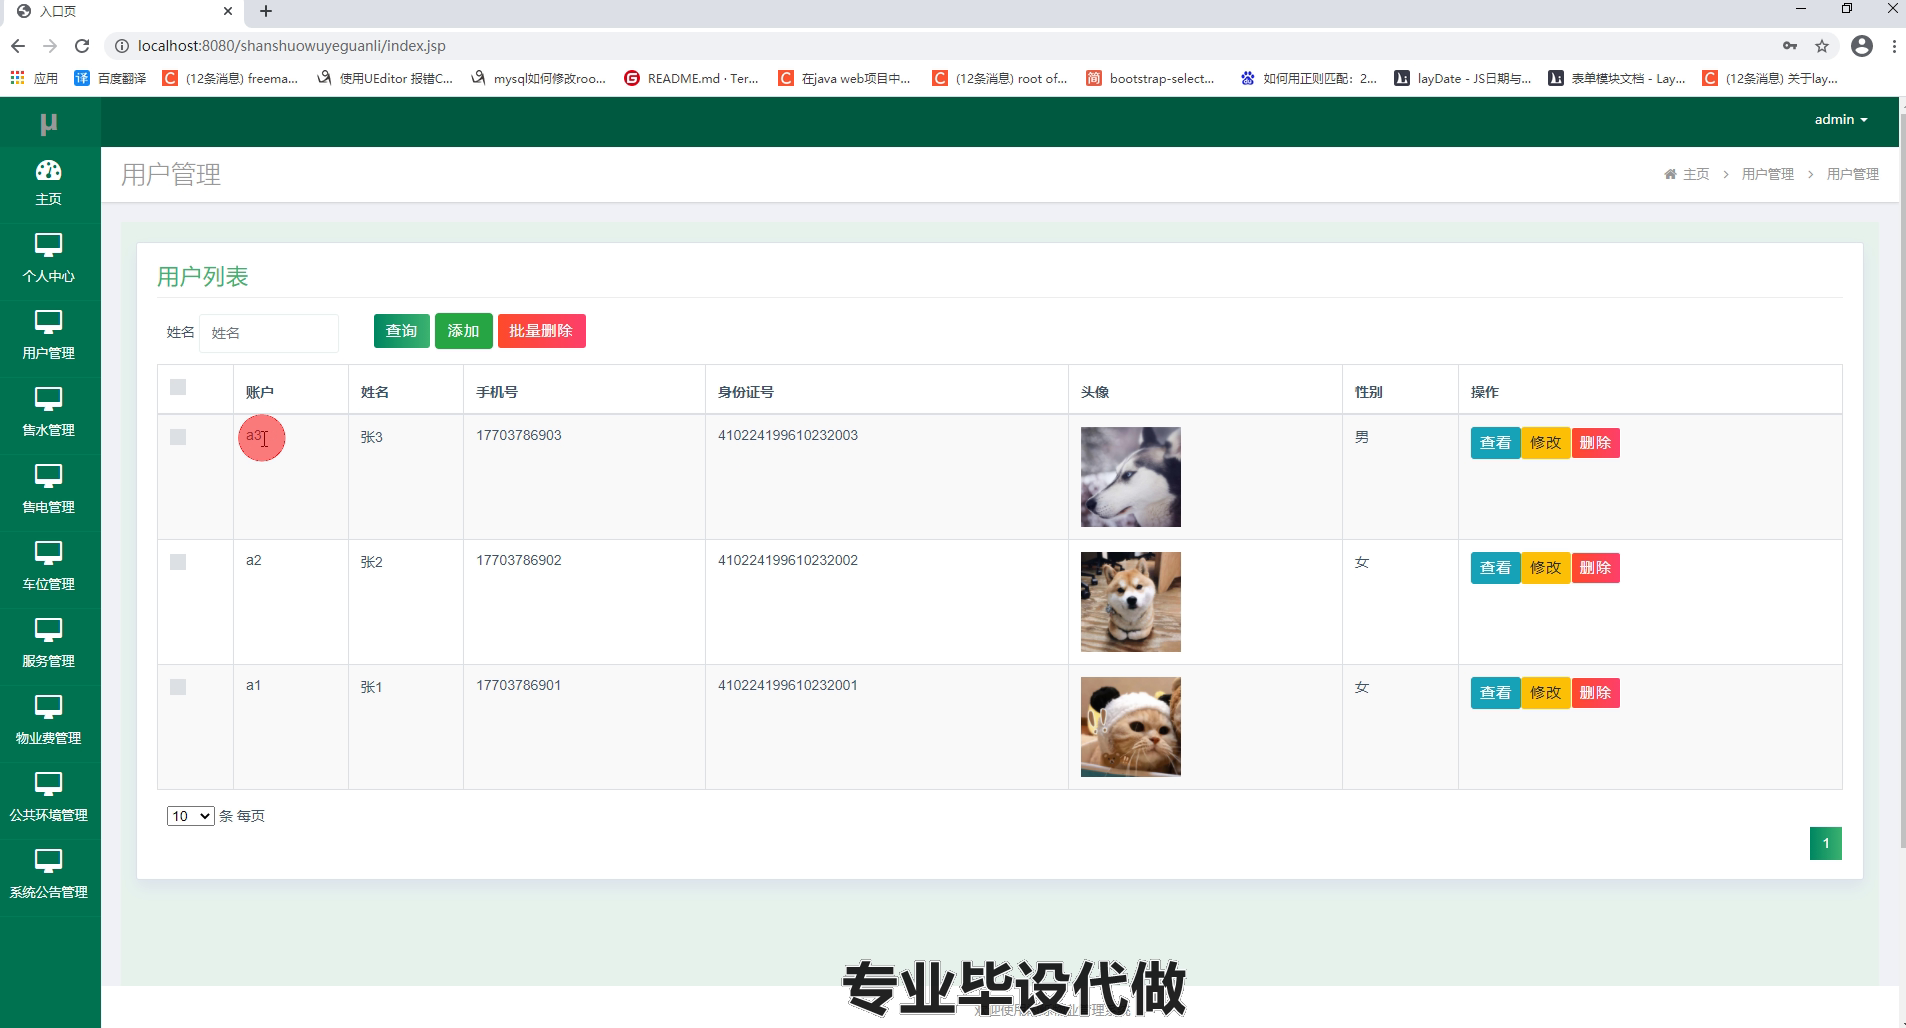Click the 批量删除 batch delete button
Viewport: 1906px width, 1028px height.
coord(541,331)
